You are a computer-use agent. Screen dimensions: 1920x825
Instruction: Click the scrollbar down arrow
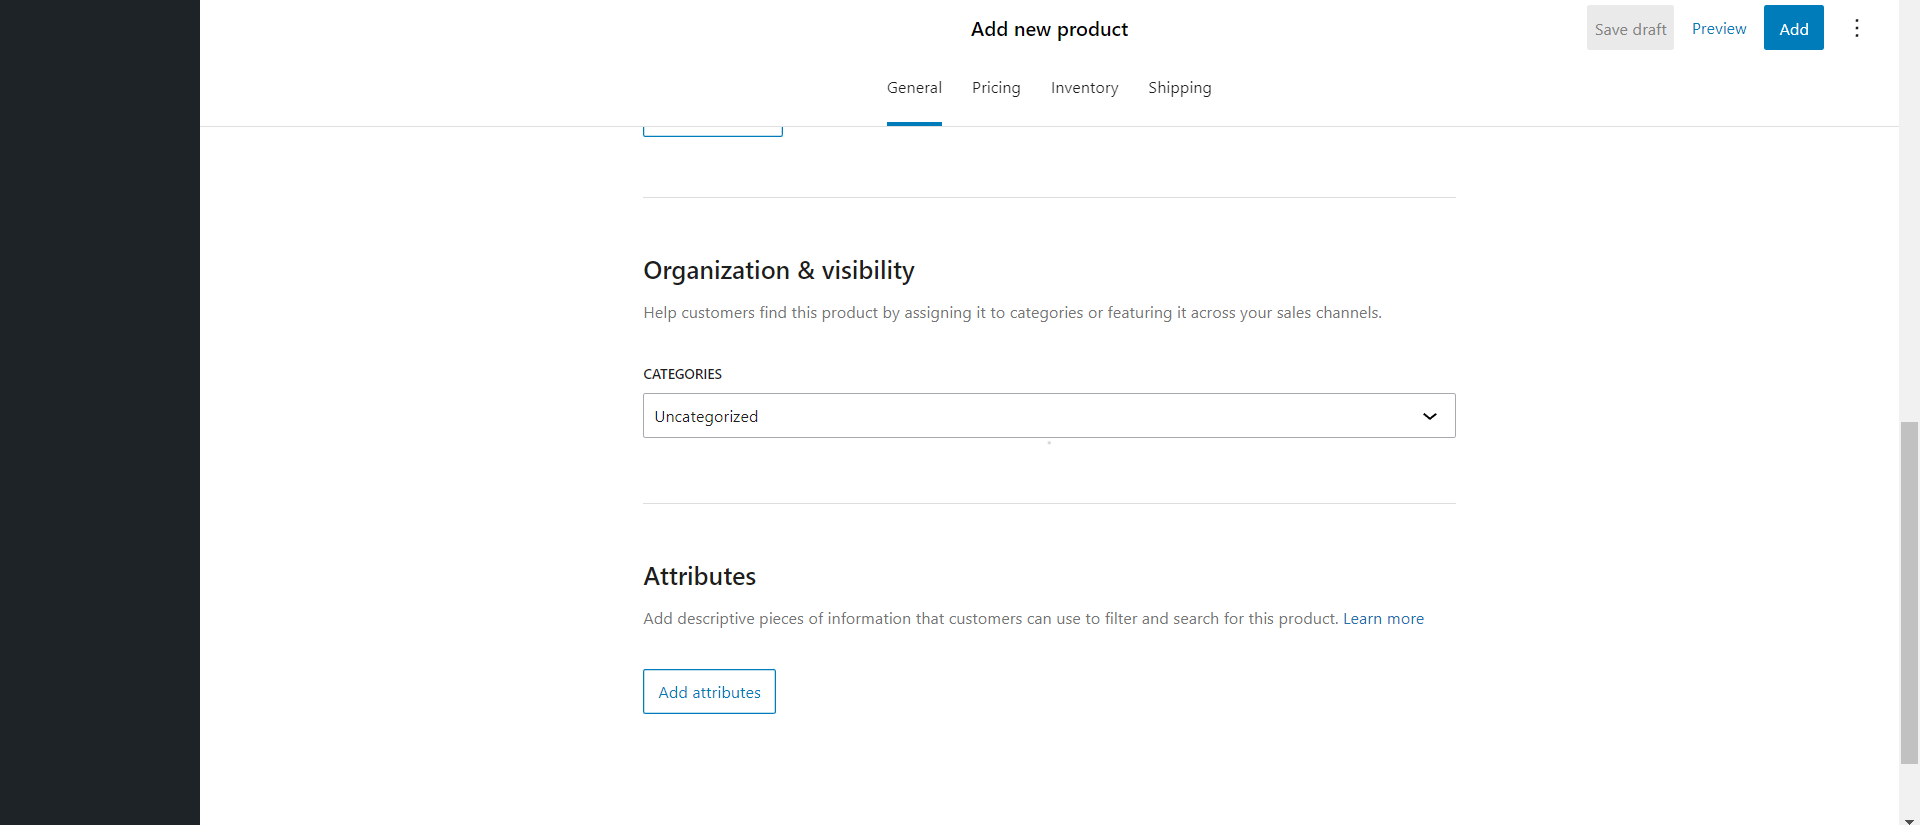1909,819
